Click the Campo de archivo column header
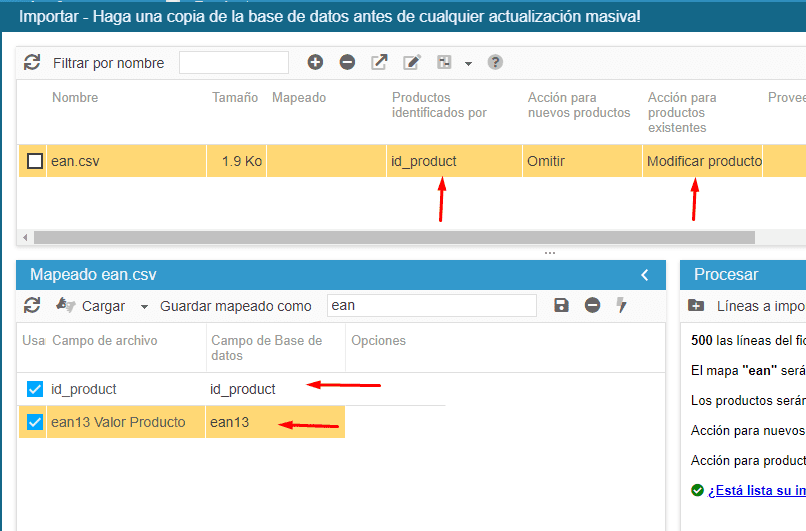The image size is (806, 531). coord(105,341)
